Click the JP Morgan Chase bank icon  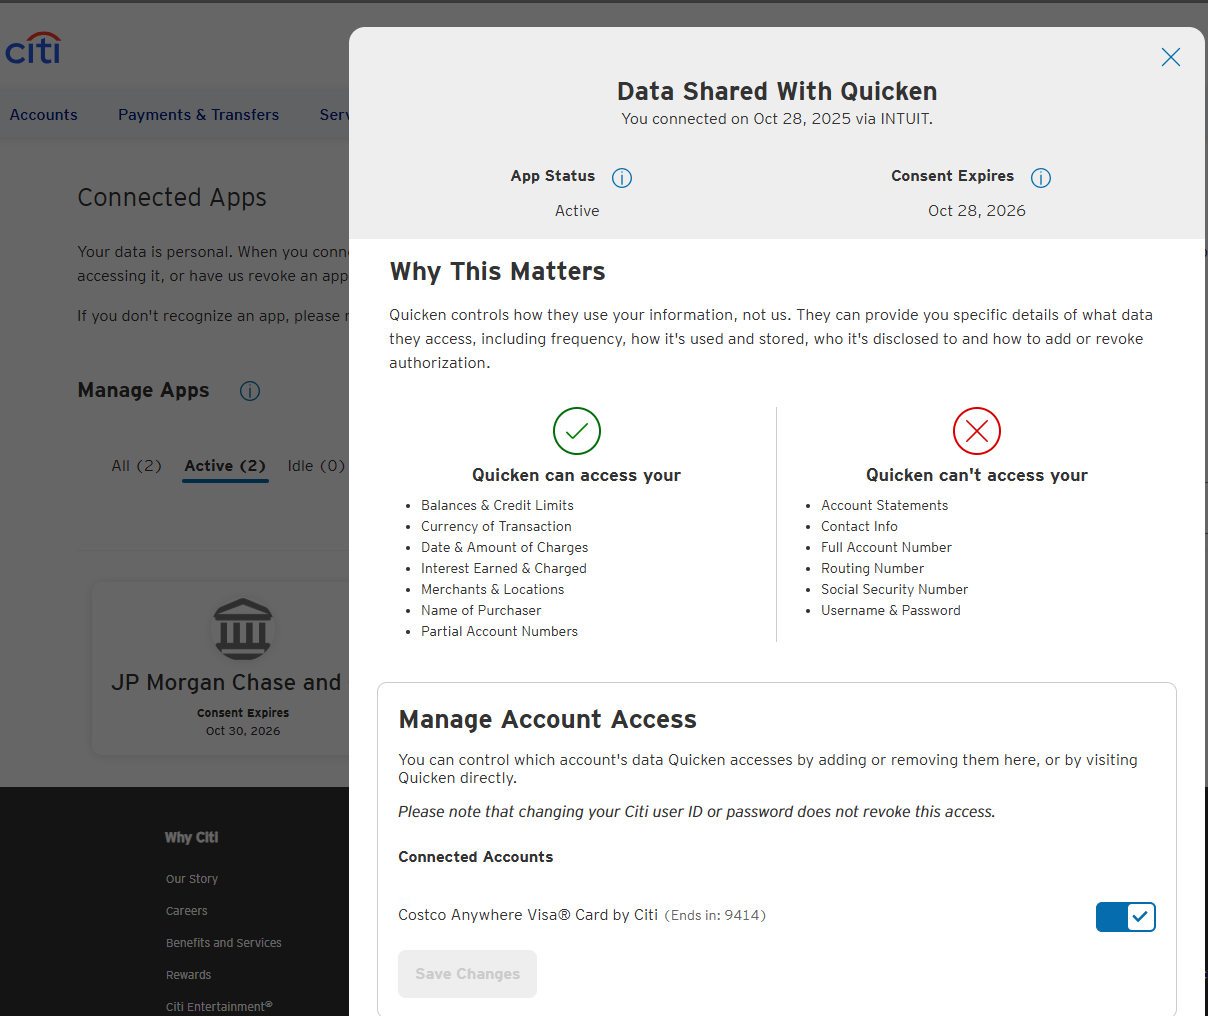click(243, 629)
